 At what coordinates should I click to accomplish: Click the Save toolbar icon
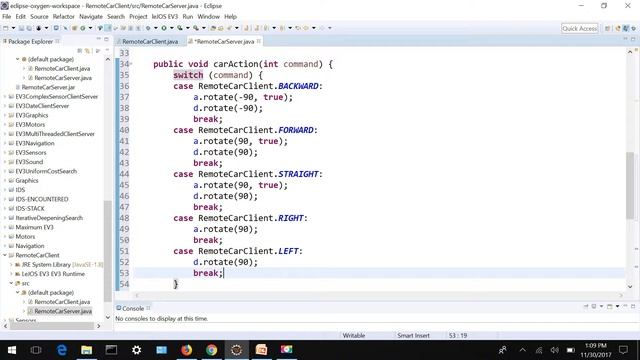point(21,28)
